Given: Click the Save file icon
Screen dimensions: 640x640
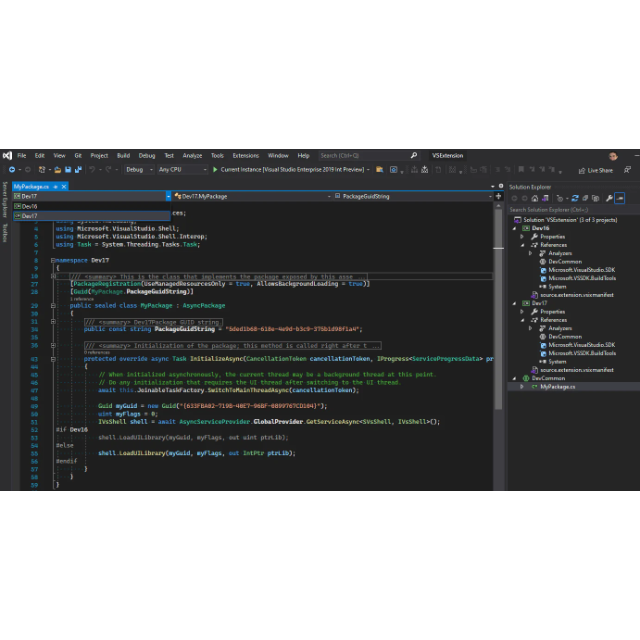Looking at the screenshot, I should (68, 170).
